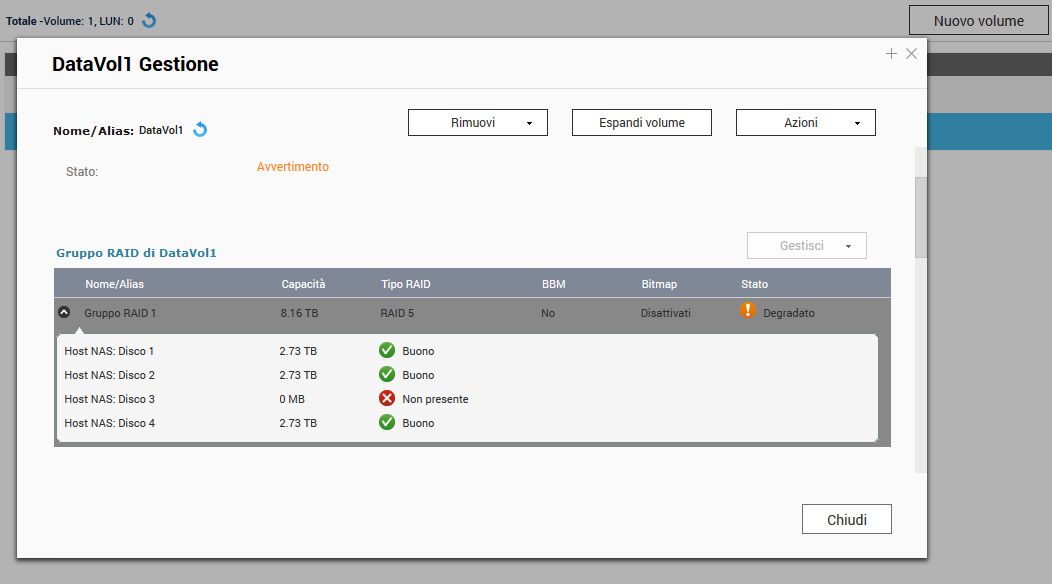Click the Tipo RAID column header
Viewport: 1052px width, 584px height.
pyautogui.click(x=405, y=284)
